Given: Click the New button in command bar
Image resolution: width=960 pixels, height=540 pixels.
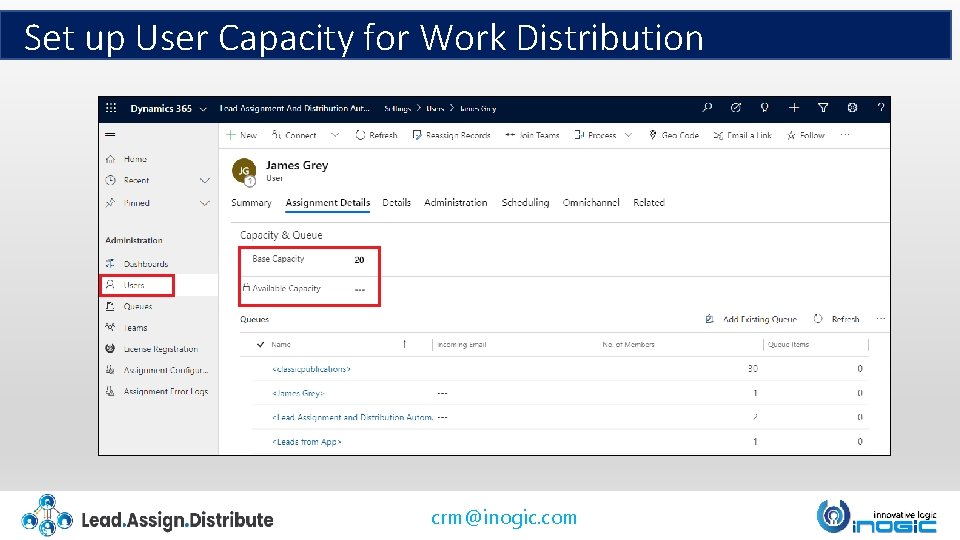Looking at the screenshot, I should [x=242, y=135].
